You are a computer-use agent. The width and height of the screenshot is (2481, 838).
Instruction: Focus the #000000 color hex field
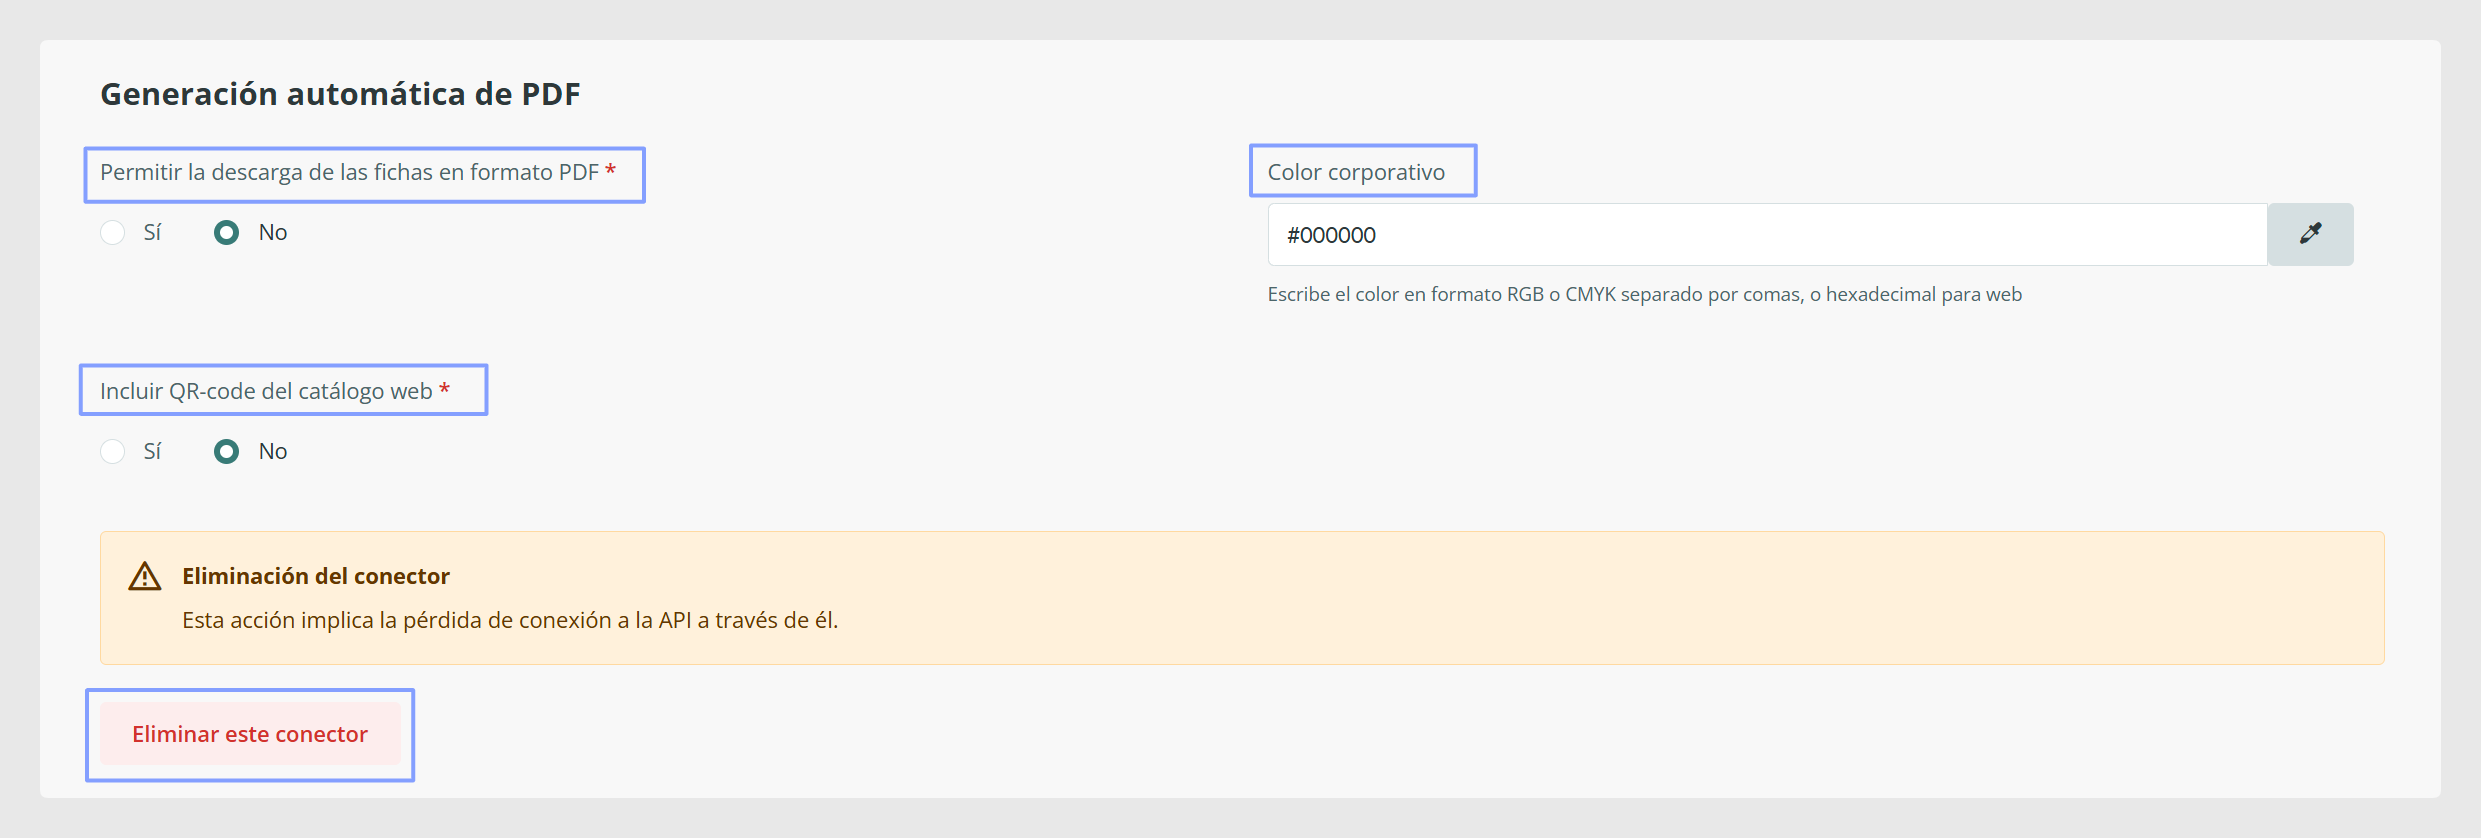(1767, 234)
